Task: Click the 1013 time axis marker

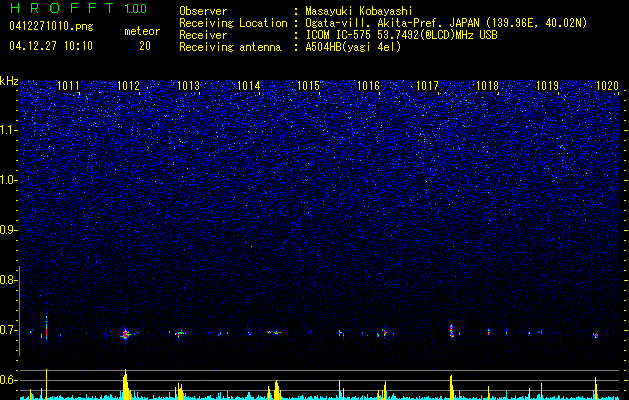Action: [x=189, y=85]
